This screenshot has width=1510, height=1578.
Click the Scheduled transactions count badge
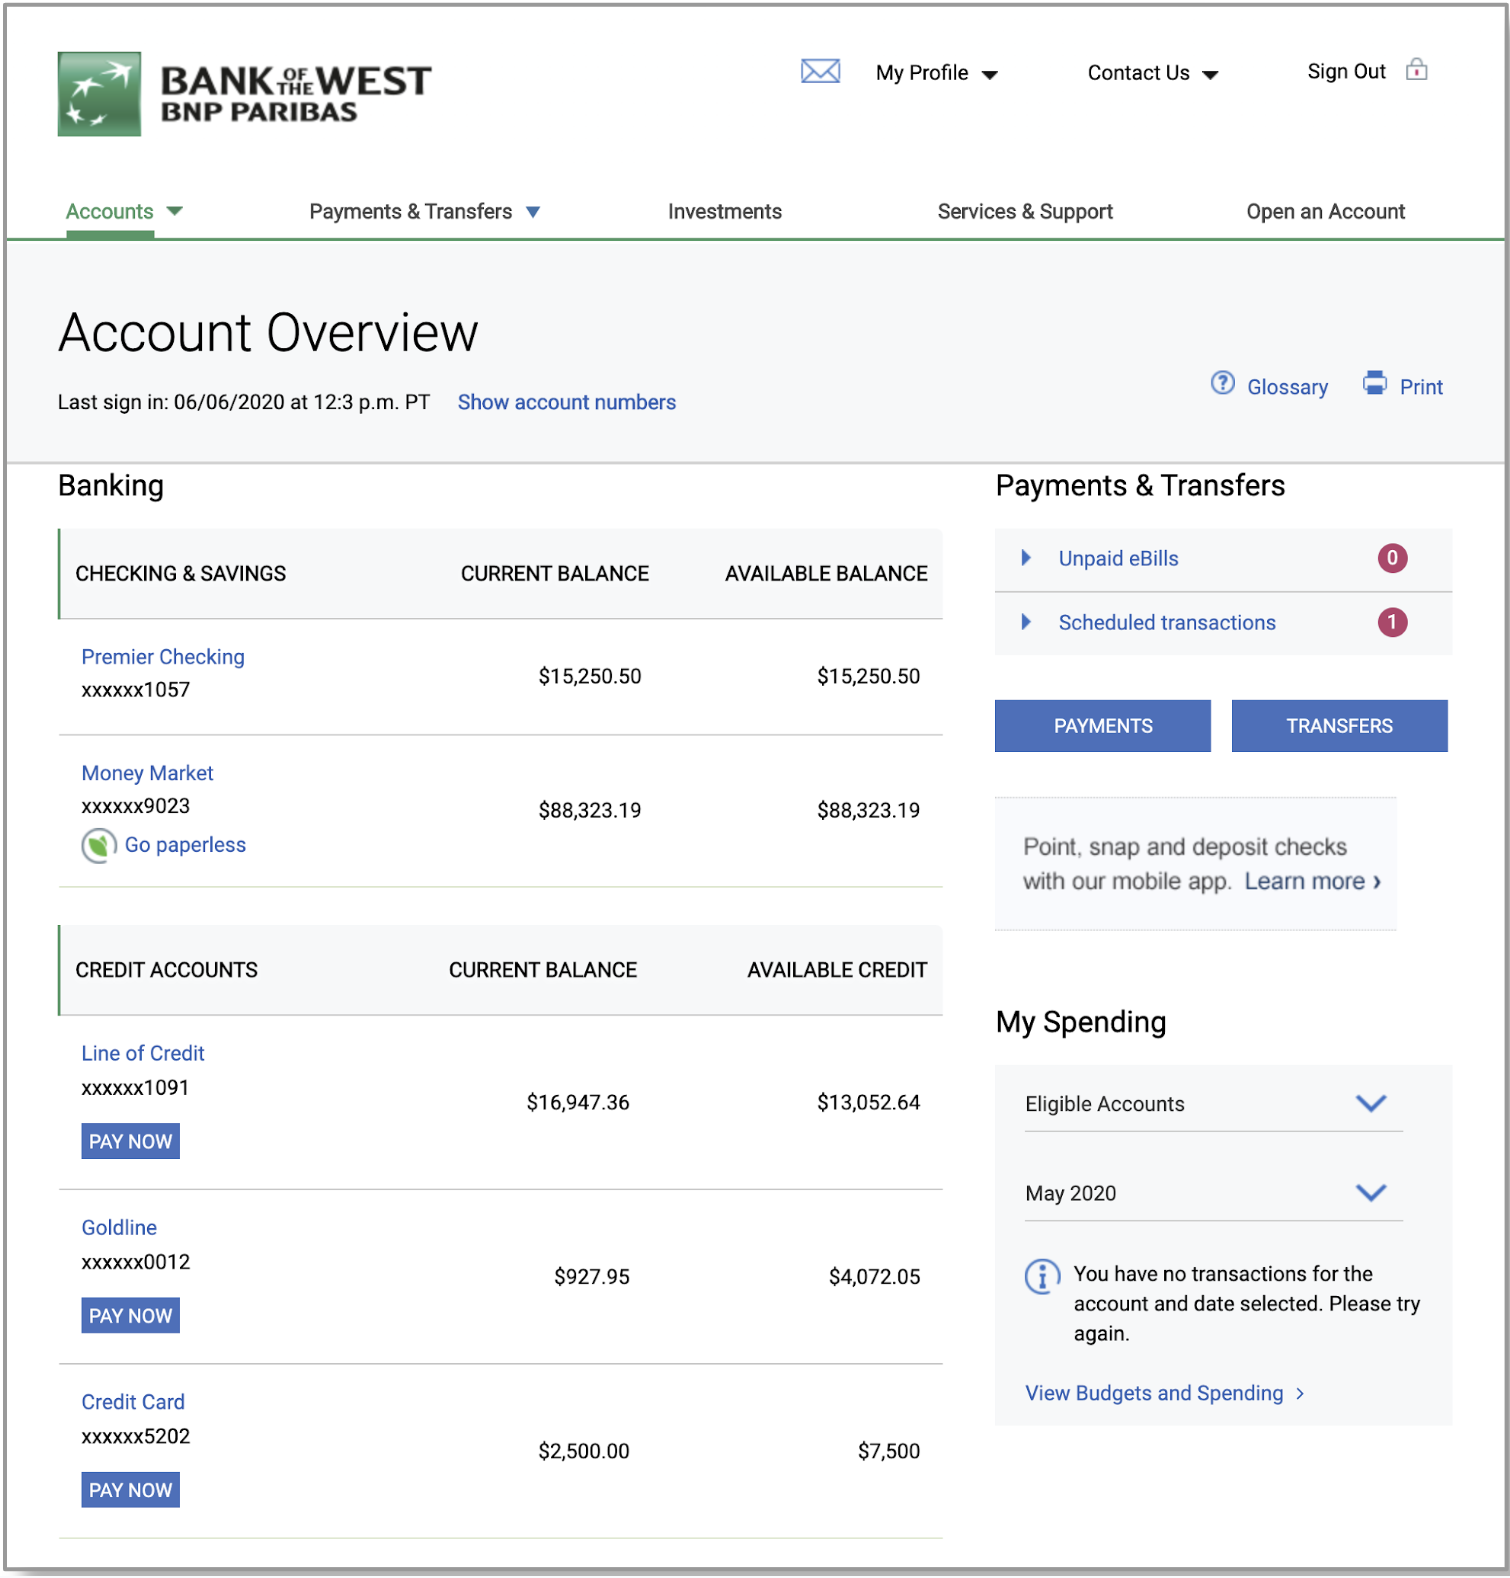click(1392, 622)
